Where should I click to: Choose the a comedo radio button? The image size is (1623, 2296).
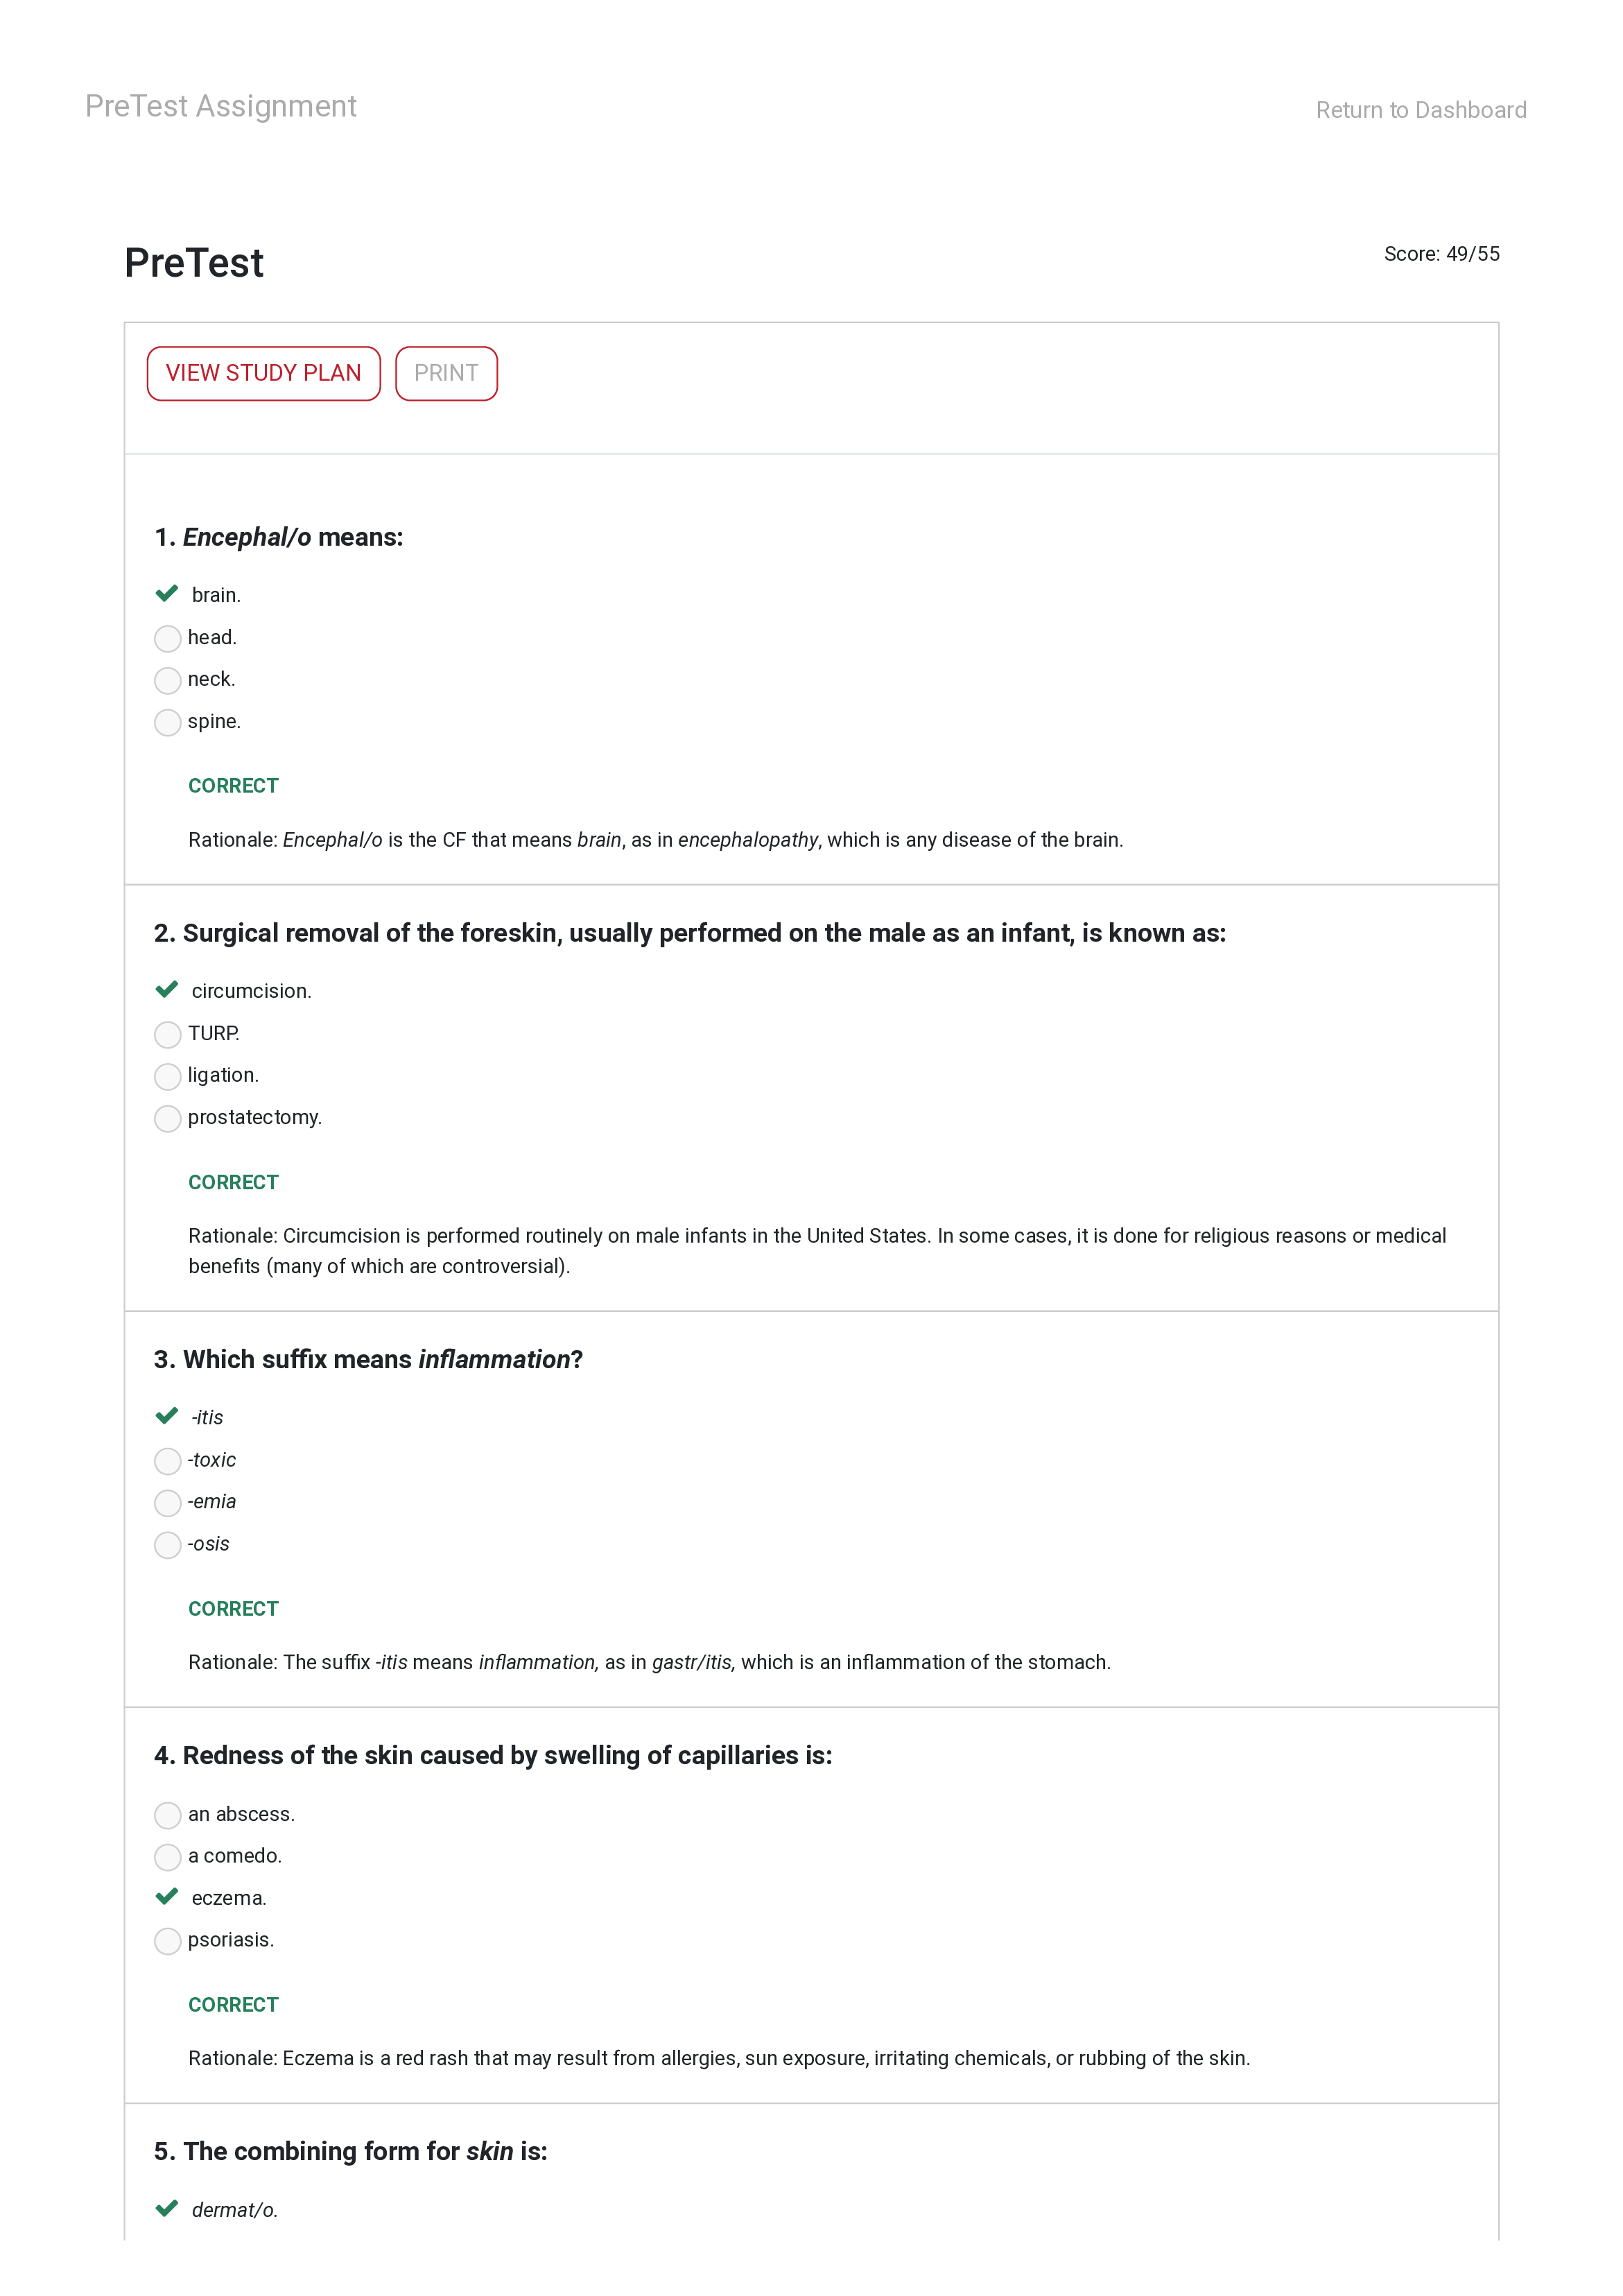pyautogui.click(x=168, y=1857)
